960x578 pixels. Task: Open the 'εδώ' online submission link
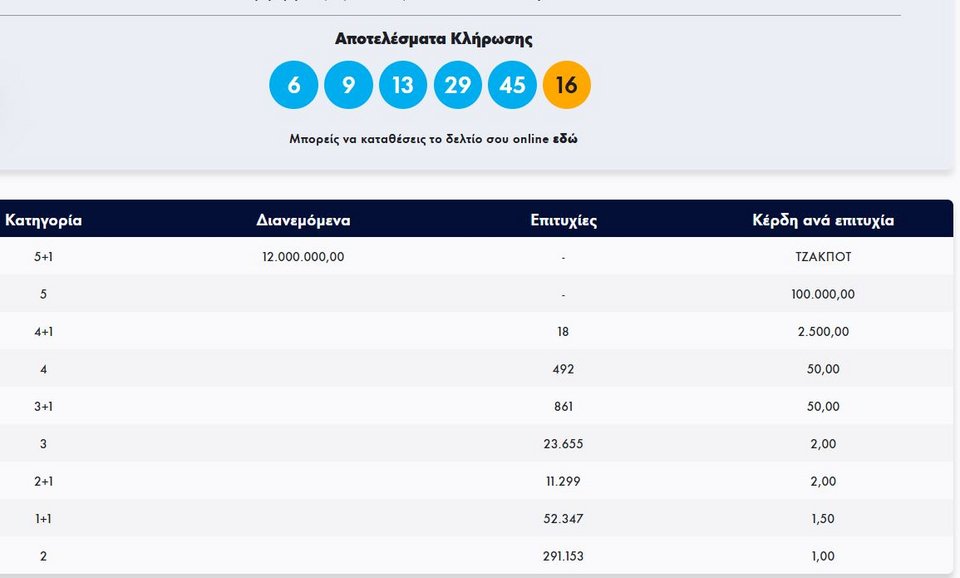[565, 139]
